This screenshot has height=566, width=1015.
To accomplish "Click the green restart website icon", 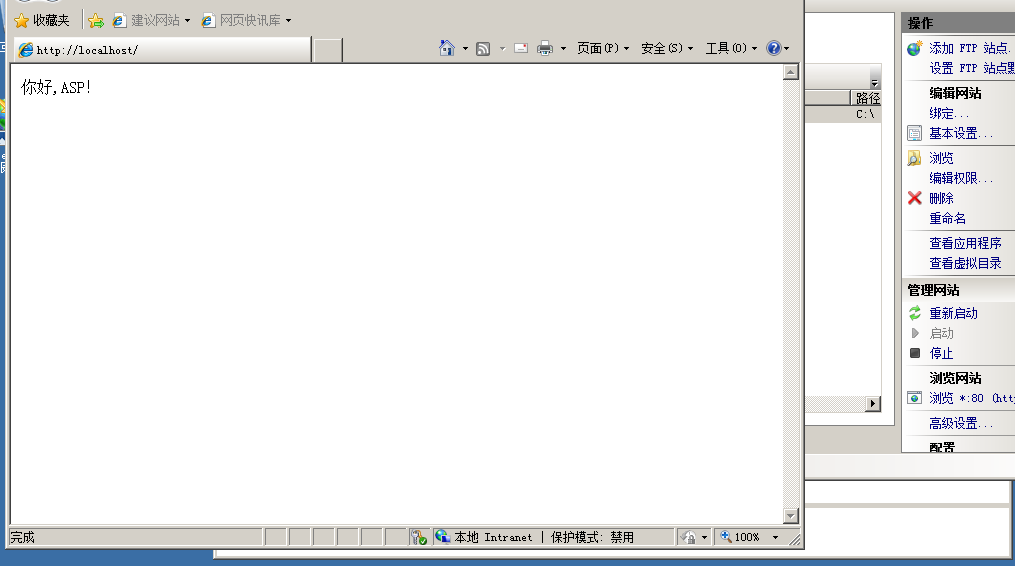I will click(914, 313).
